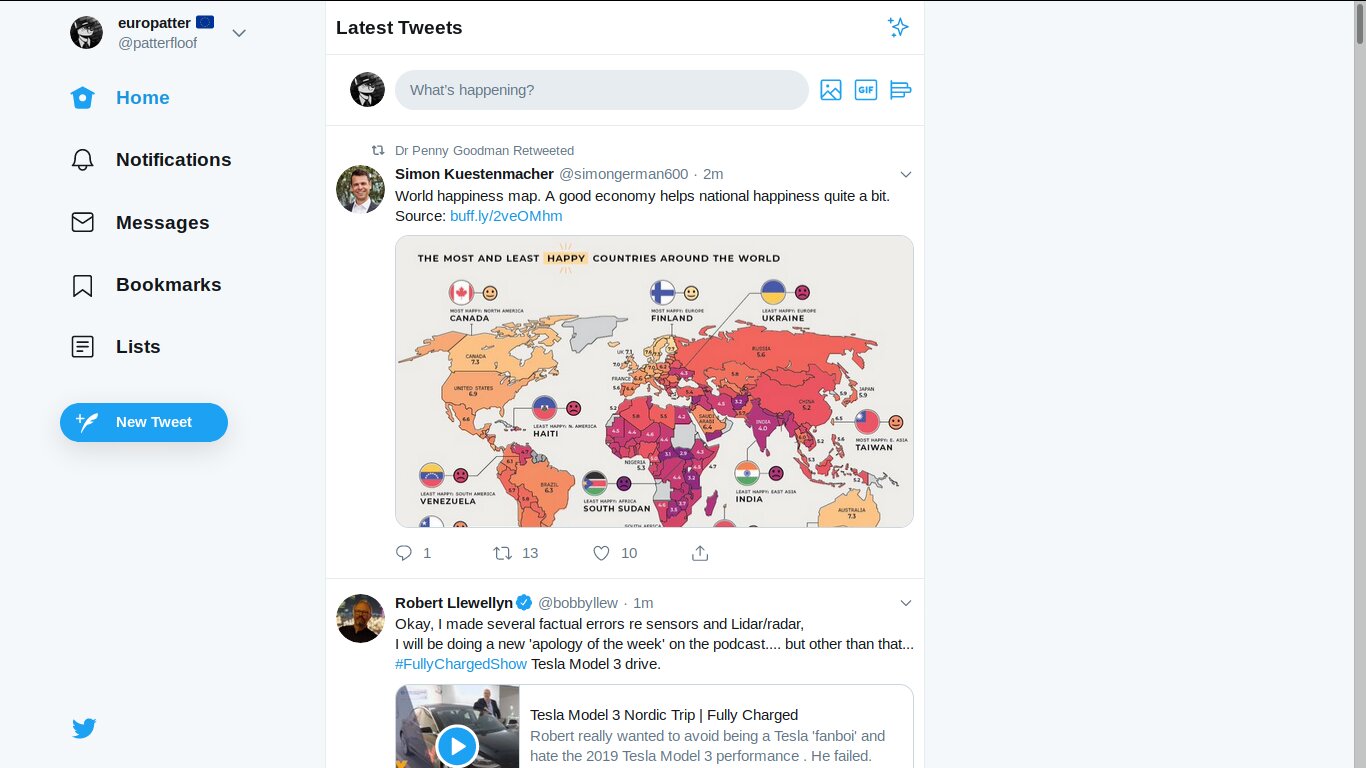Add an image using the media icon
The image size is (1366, 768).
[x=831, y=90]
